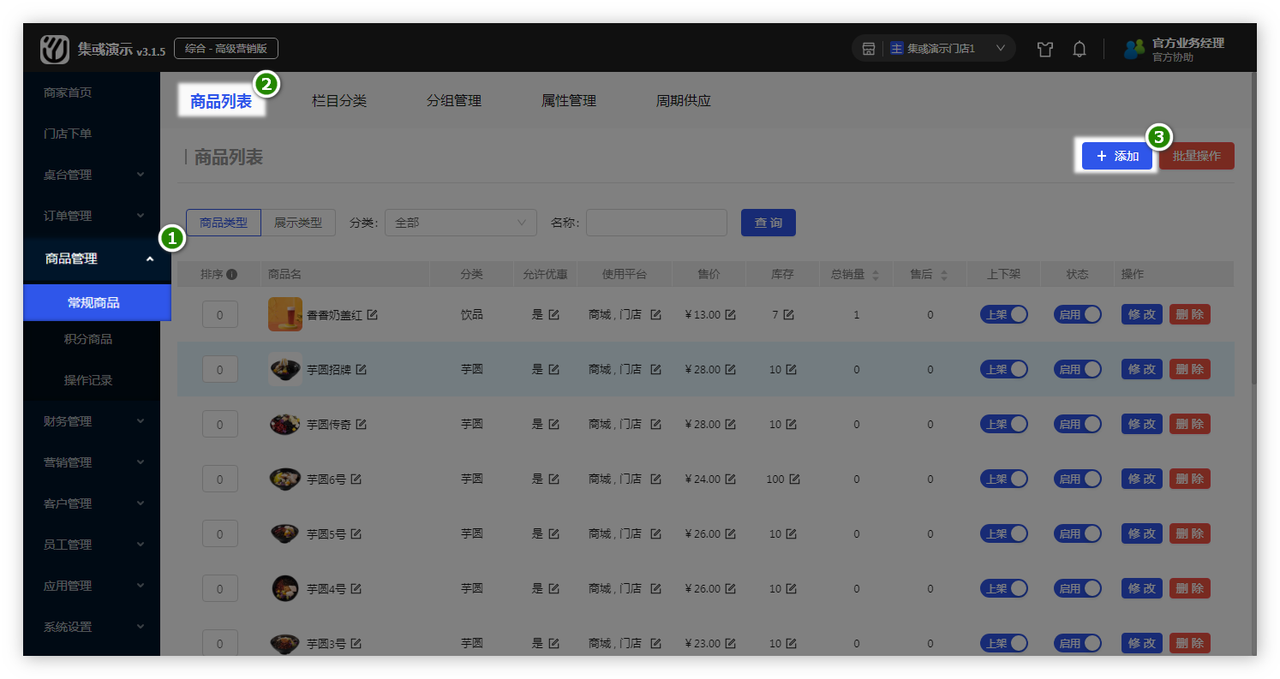Click the 名称 search input field
This screenshot has height=679, width=1280.
pyautogui.click(x=657, y=223)
